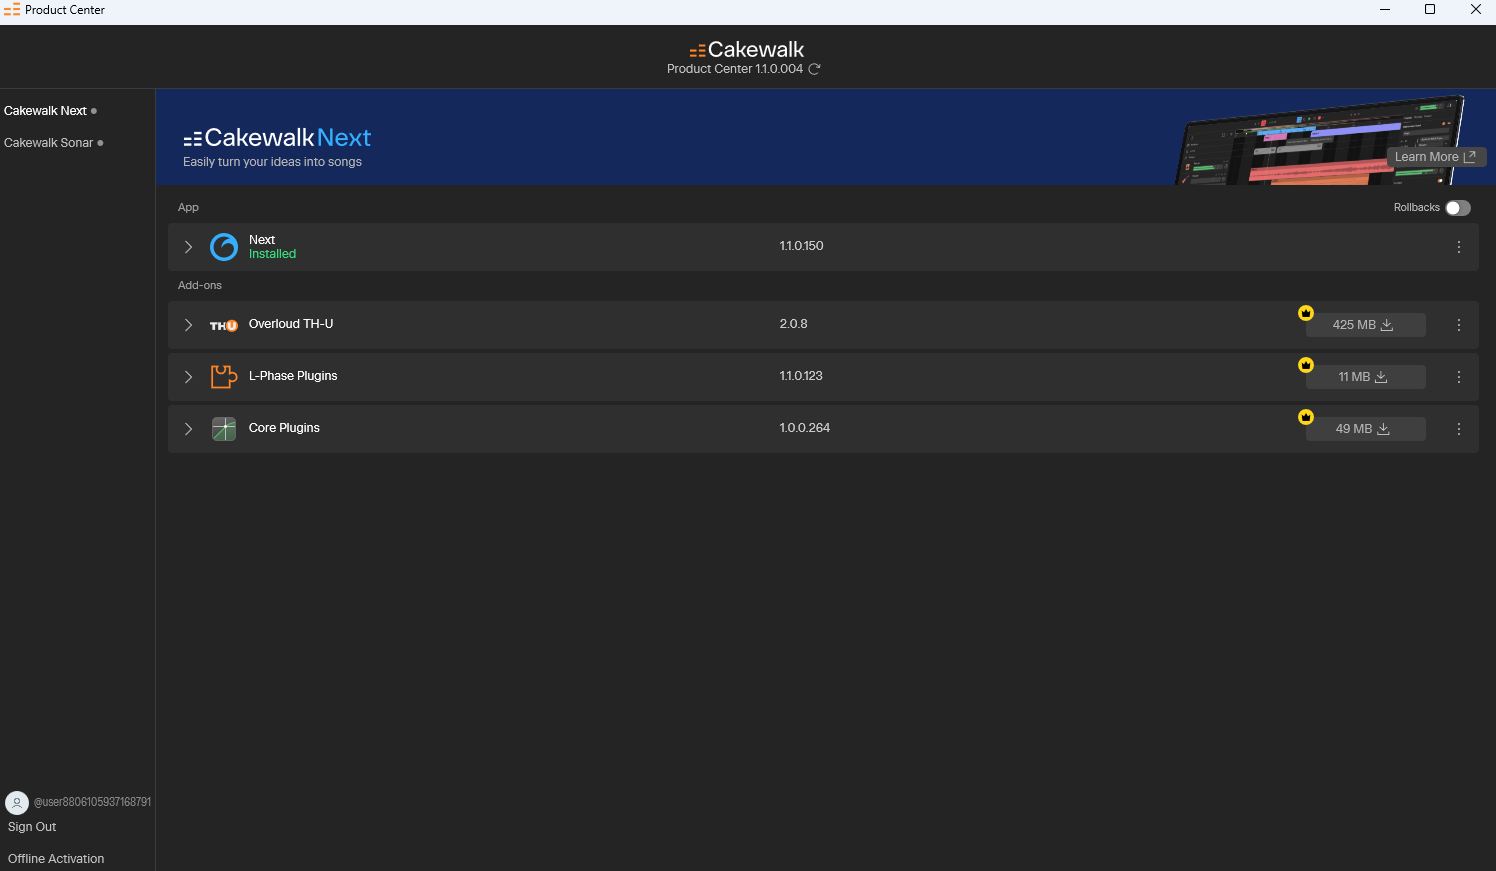Click the Core Plugins graph icon
Screen dimensions: 1496x871
click(x=224, y=429)
